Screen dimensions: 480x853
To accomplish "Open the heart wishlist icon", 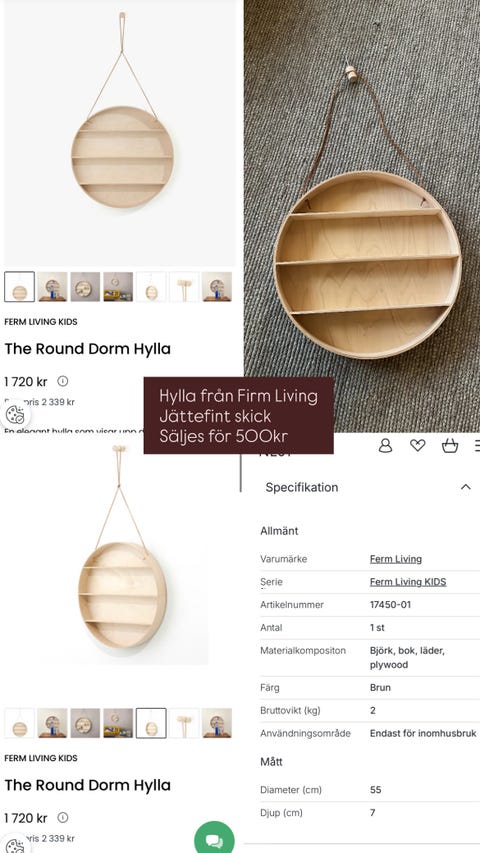I will [417, 446].
